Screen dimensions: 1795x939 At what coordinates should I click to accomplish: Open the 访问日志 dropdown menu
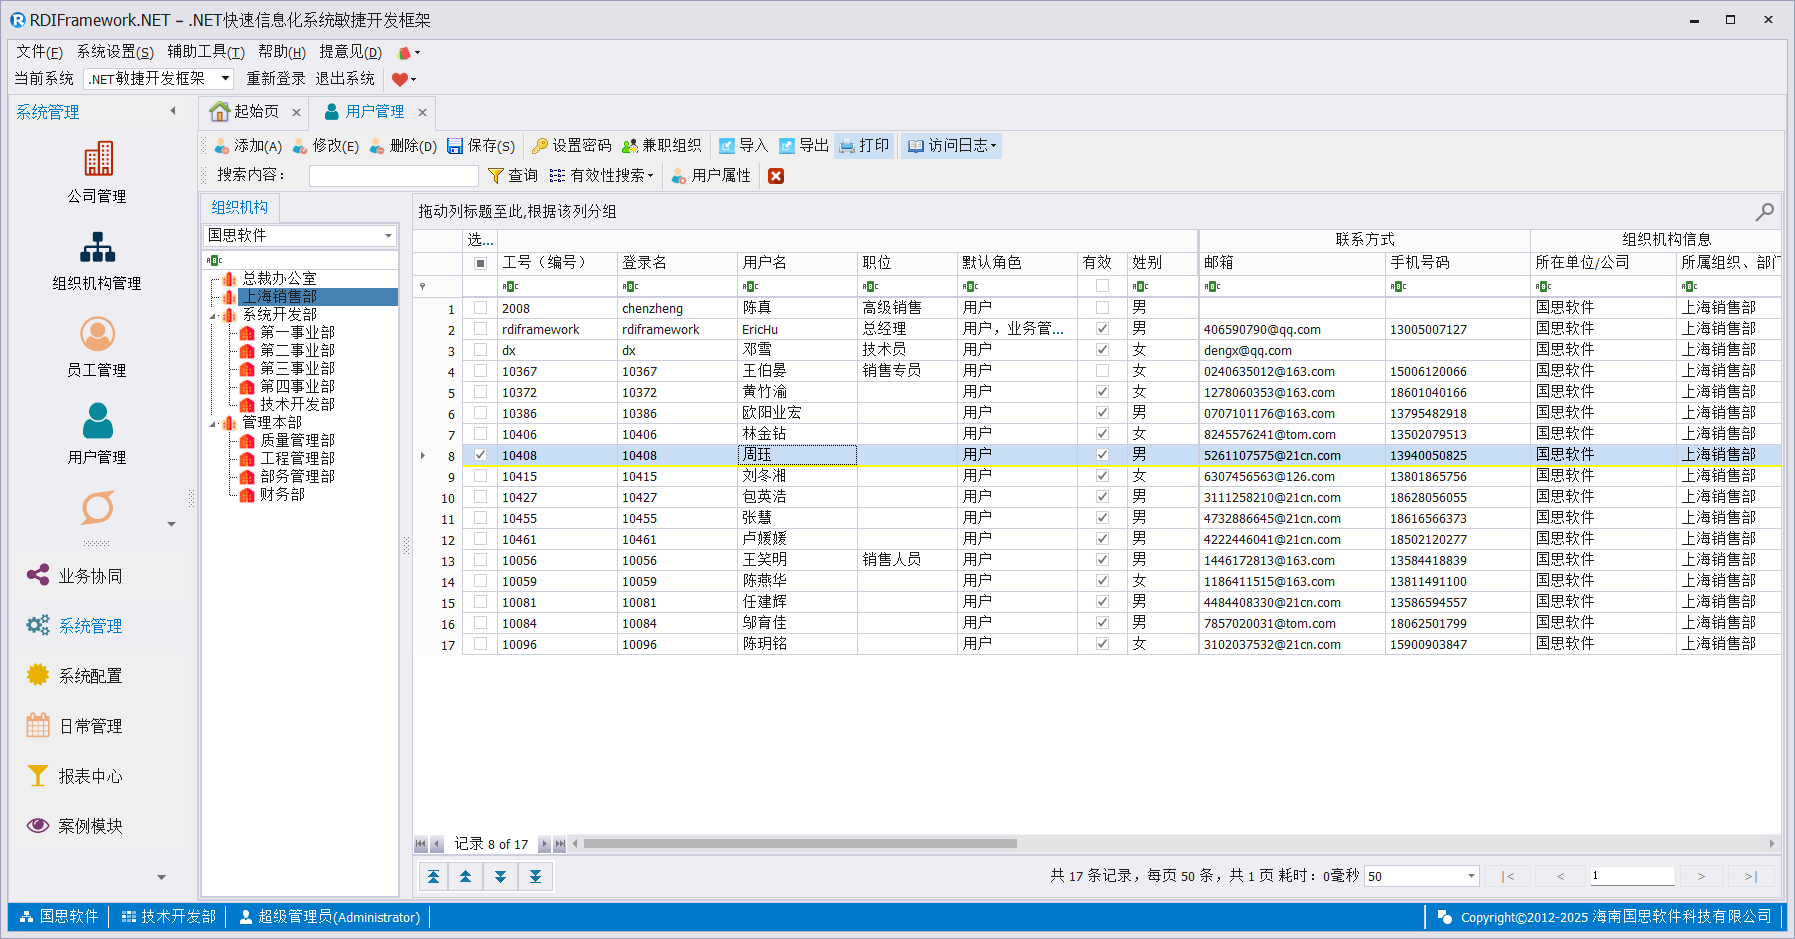[952, 146]
